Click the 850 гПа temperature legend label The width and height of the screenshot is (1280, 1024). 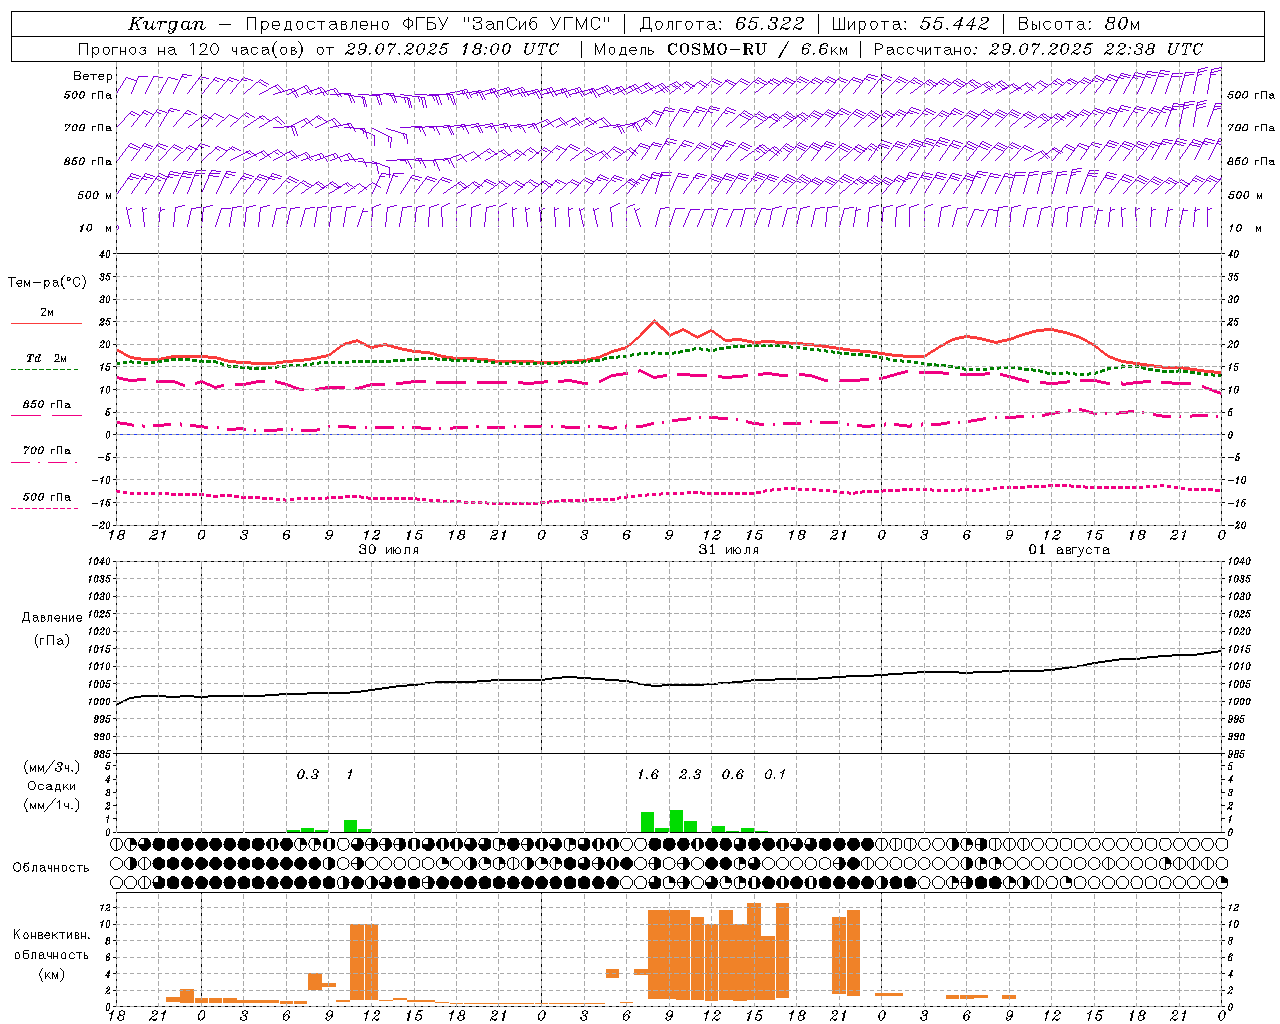coord(46,404)
